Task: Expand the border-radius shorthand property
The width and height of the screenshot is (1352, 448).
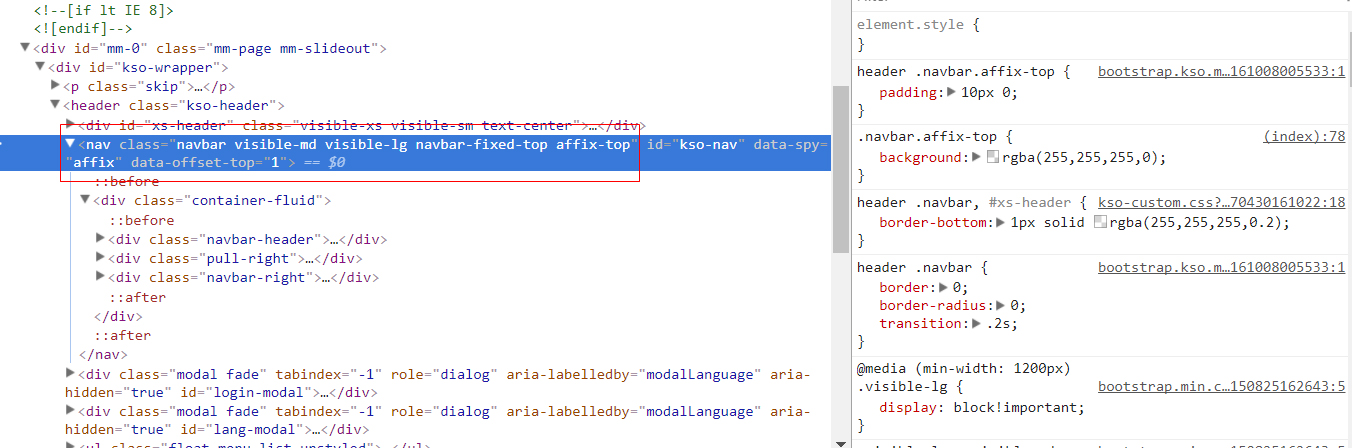Action: tap(1001, 306)
